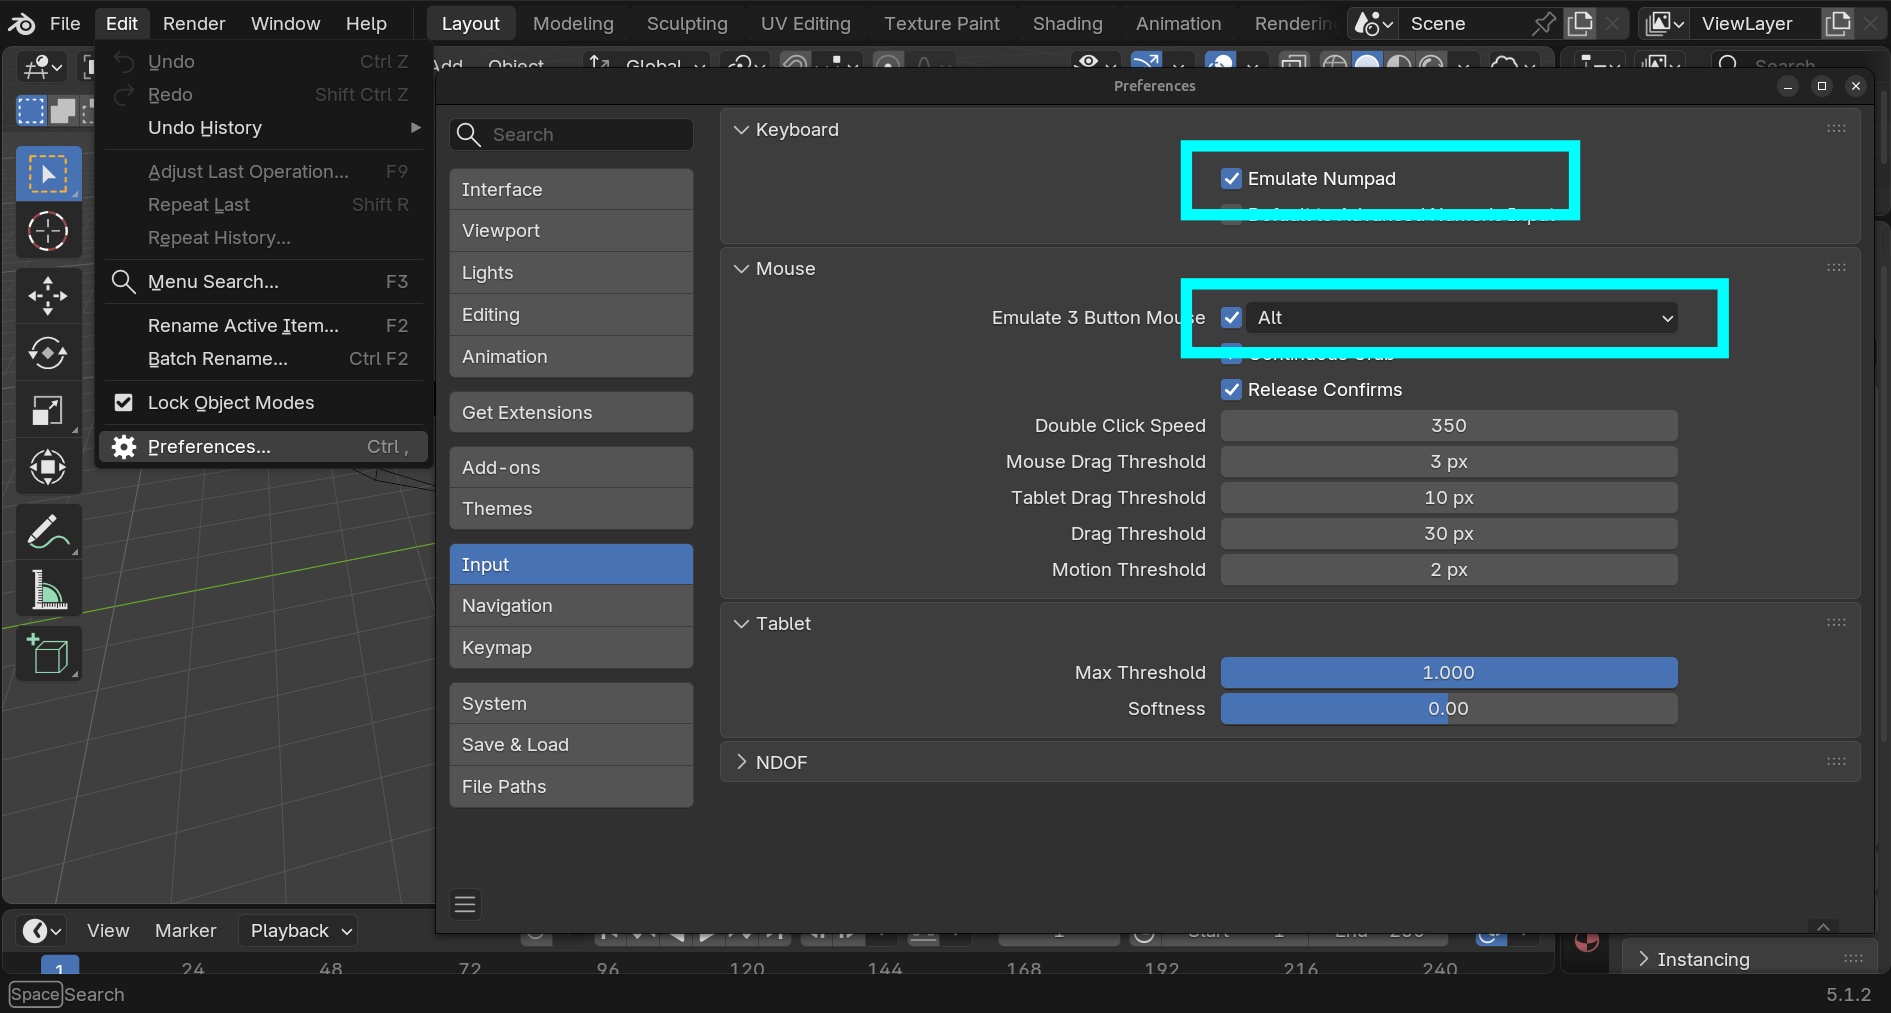Switch to the Sculpting workspace tab
The image size is (1891, 1013).
[687, 23]
